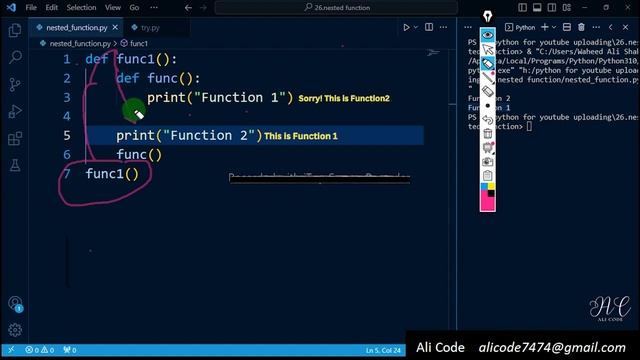The width and height of the screenshot is (640, 360).
Task: Split the editor to the right
Action: (x=429, y=27)
